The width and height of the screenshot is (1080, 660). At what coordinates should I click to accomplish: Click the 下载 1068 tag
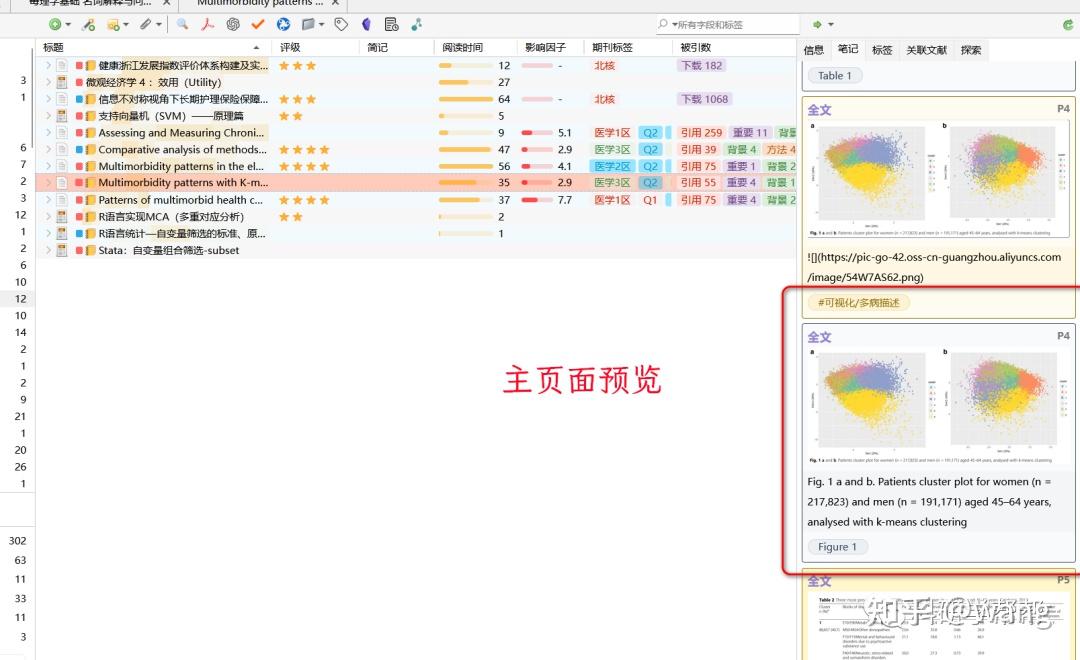(x=704, y=99)
